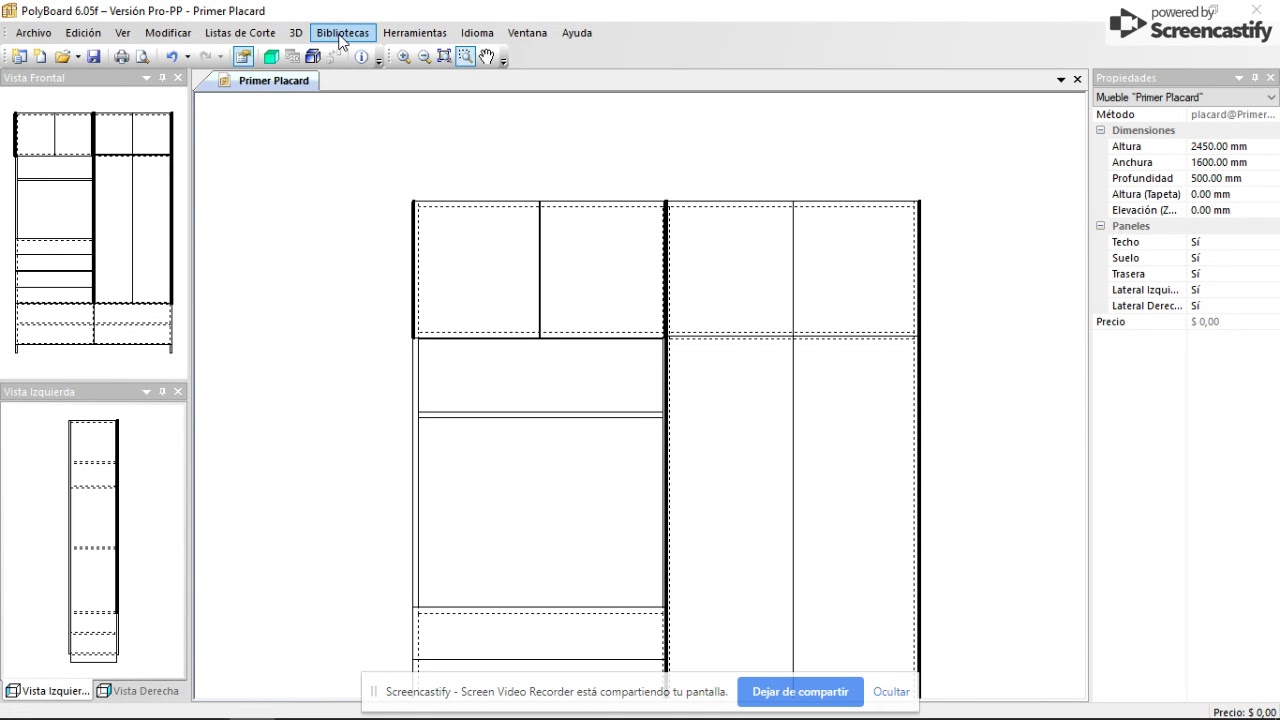The image size is (1280, 720).
Task: Click the Vista Frontal cabinet thumbnail
Action: [x=93, y=232]
